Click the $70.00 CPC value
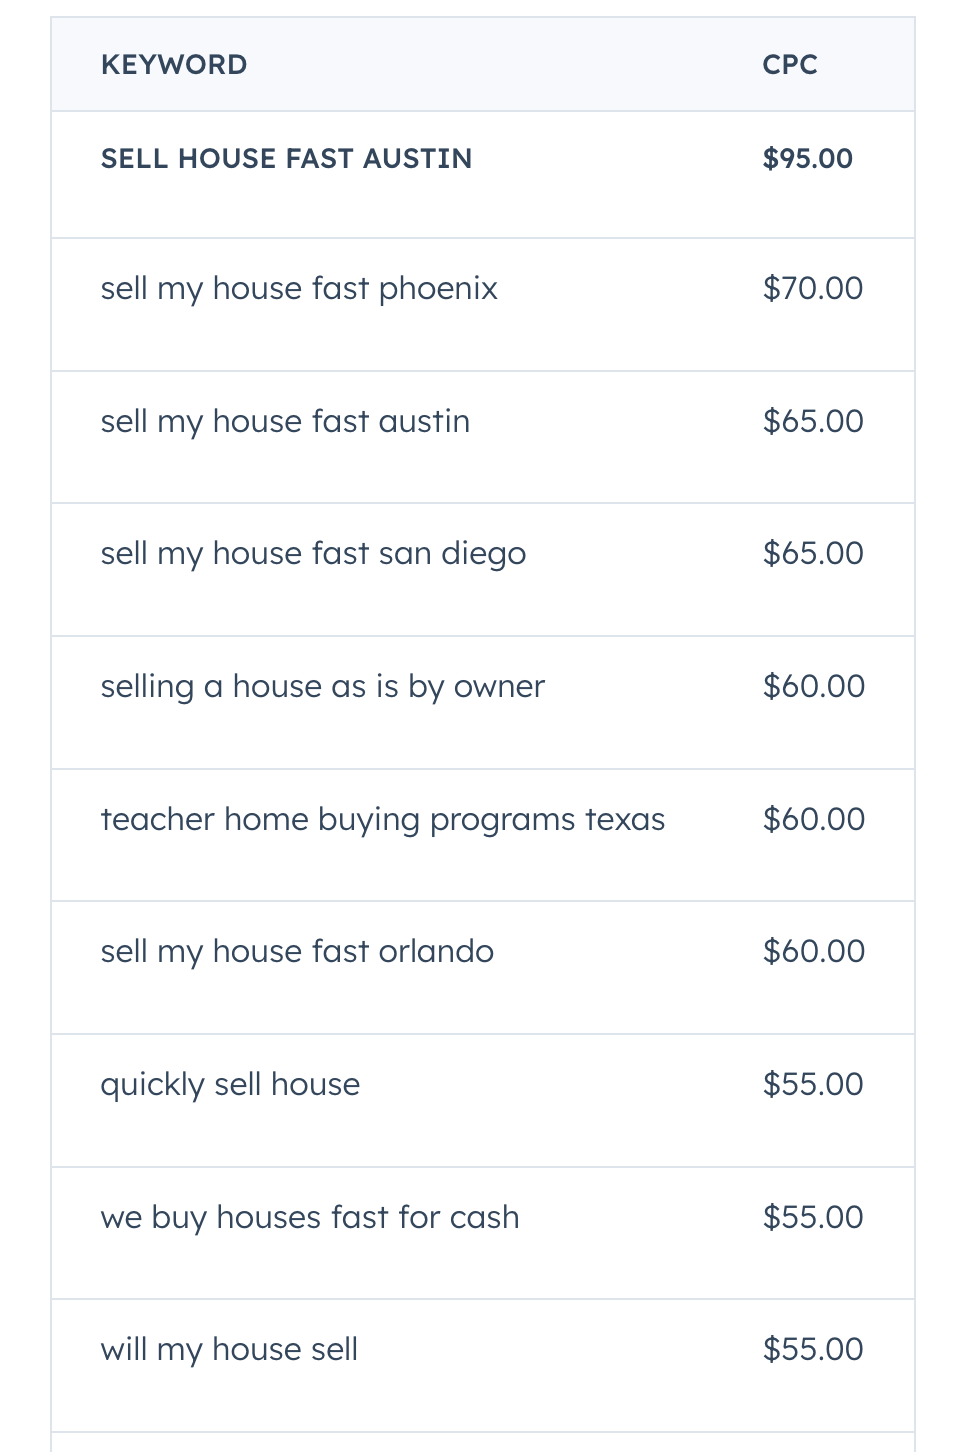Screen dimensions: 958x1452 [813, 289]
